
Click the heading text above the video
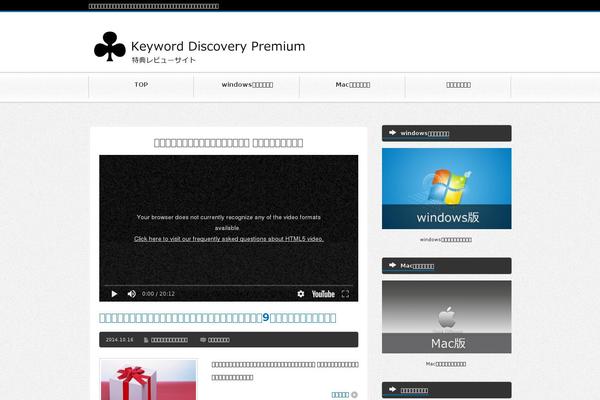228,143
